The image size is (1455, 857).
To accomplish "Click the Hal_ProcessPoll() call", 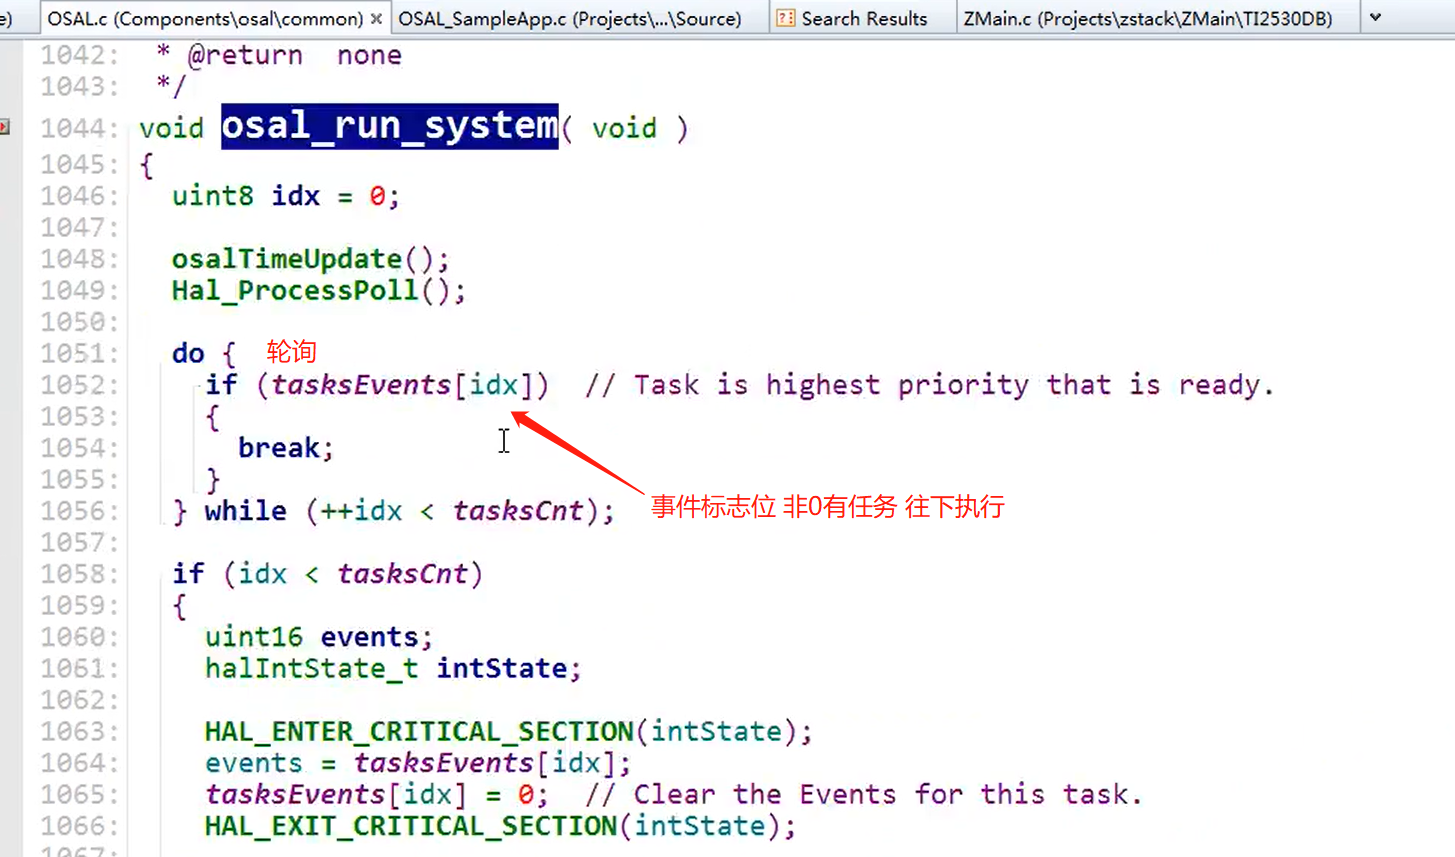I will coord(319,291).
